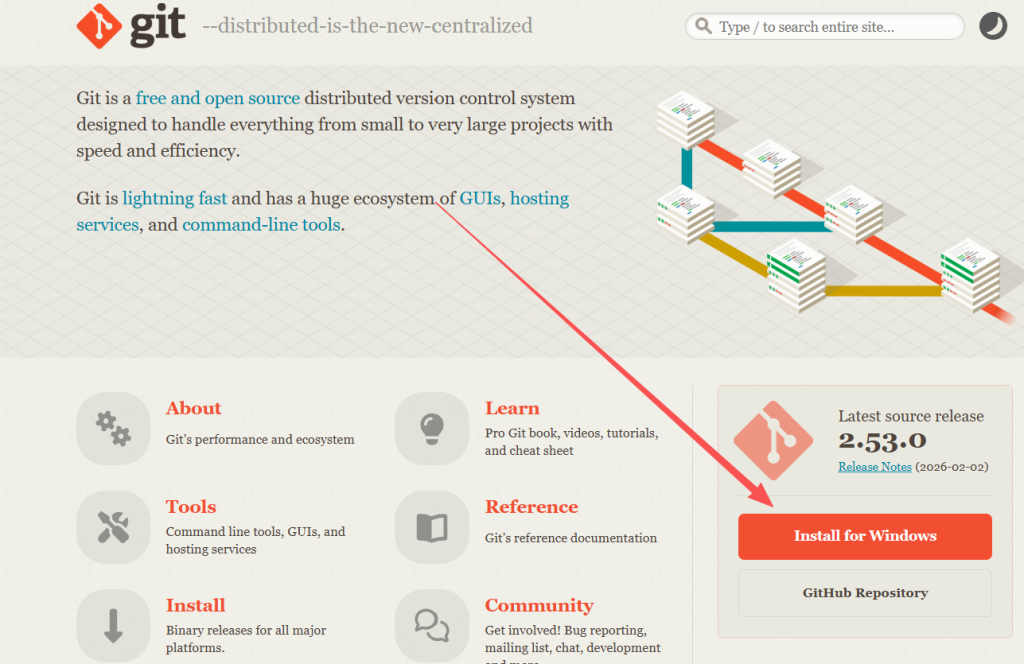The image size is (1024, 664).
Task: Open the command-line tools link
Action: click(261, 225)
